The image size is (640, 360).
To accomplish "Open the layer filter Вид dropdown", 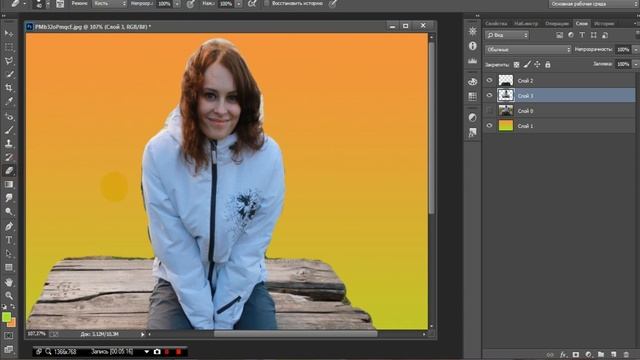I will pyautogui.click(x=507, y=35).
